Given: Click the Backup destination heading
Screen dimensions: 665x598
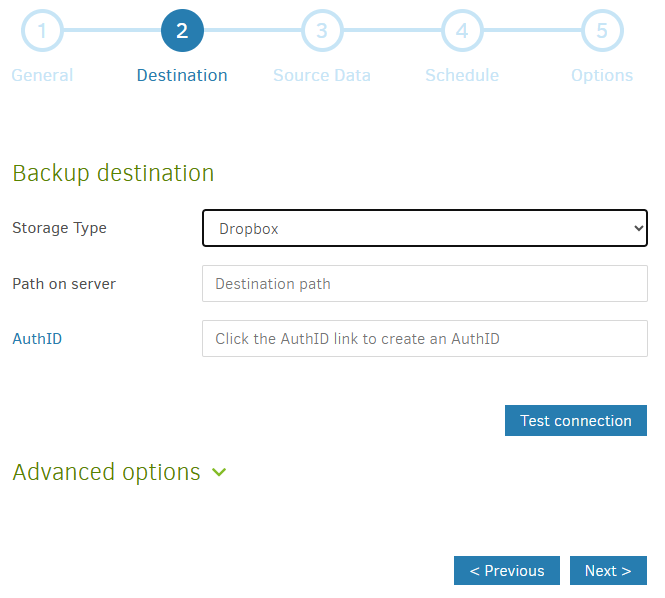Looking at the screenshot, I should (x=113, y=173).
